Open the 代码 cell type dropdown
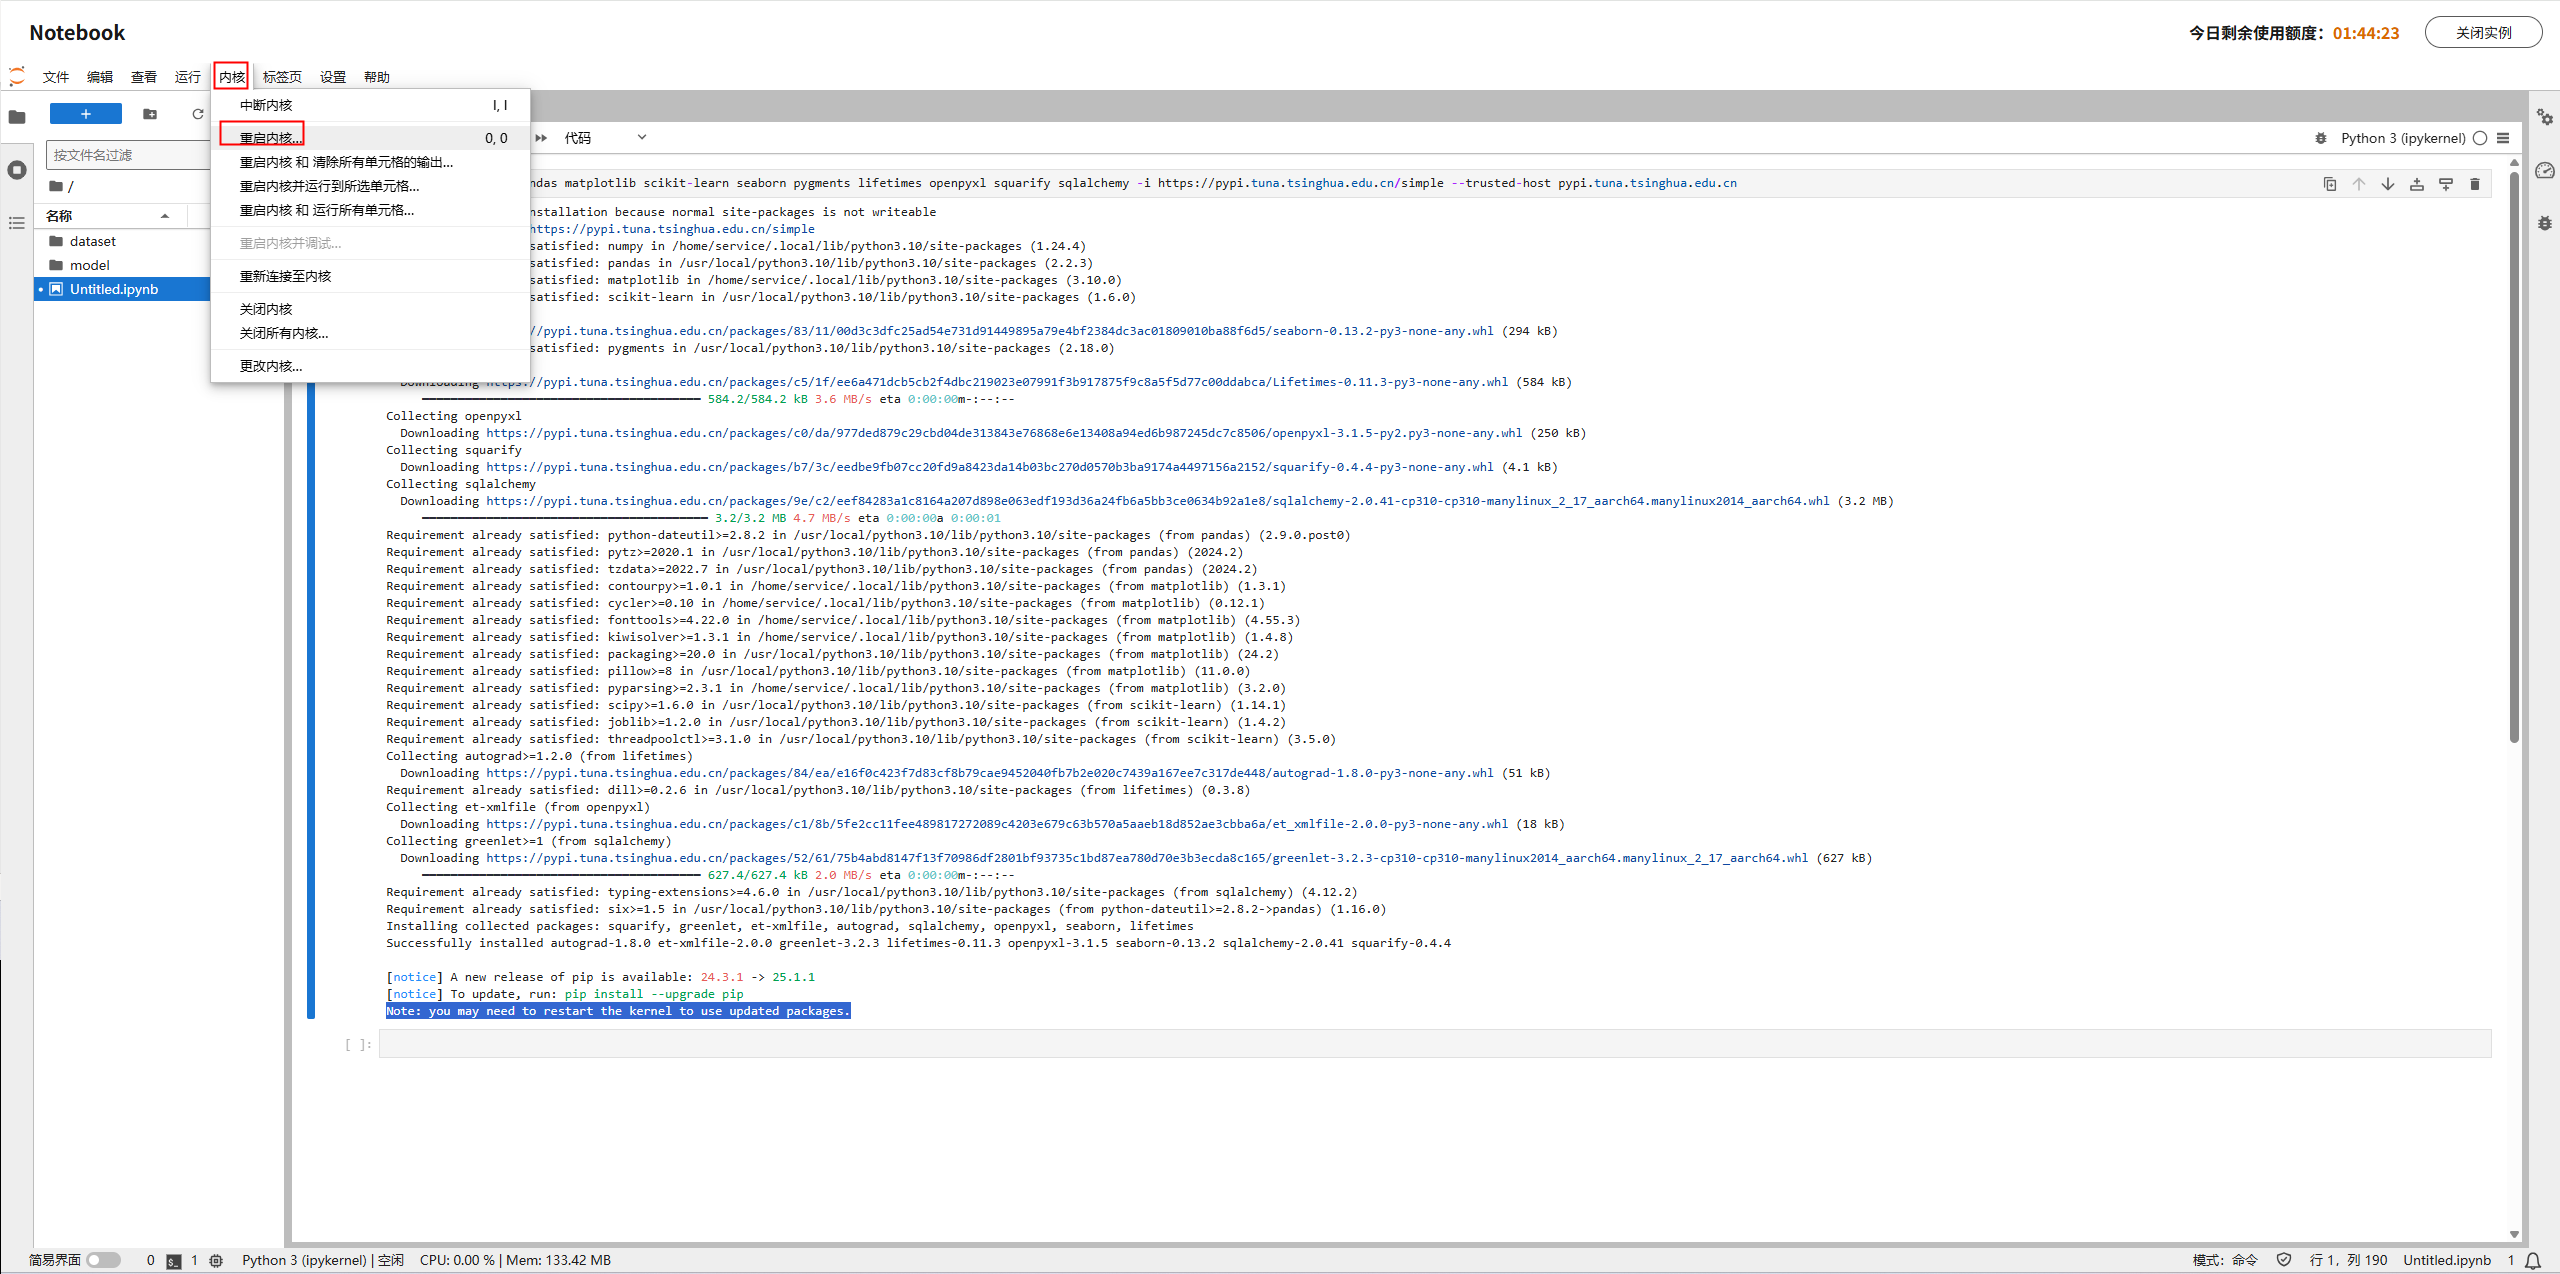Image resolution: width=2560 pixels, height=1274 pixels. [x=605, y=138]
